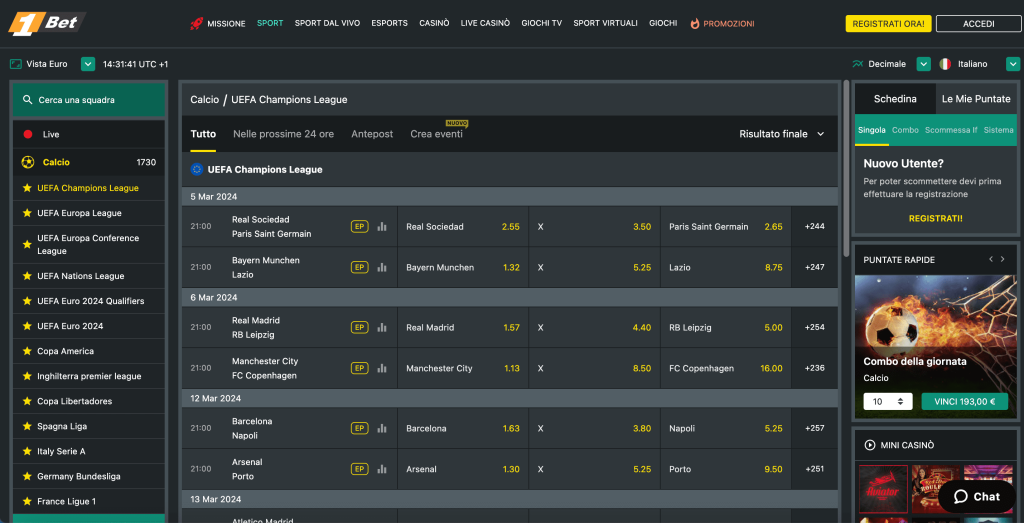1024x523 pixels.
Task: Expand +257 more markets for Barcelona
Action: click(814, 428)
